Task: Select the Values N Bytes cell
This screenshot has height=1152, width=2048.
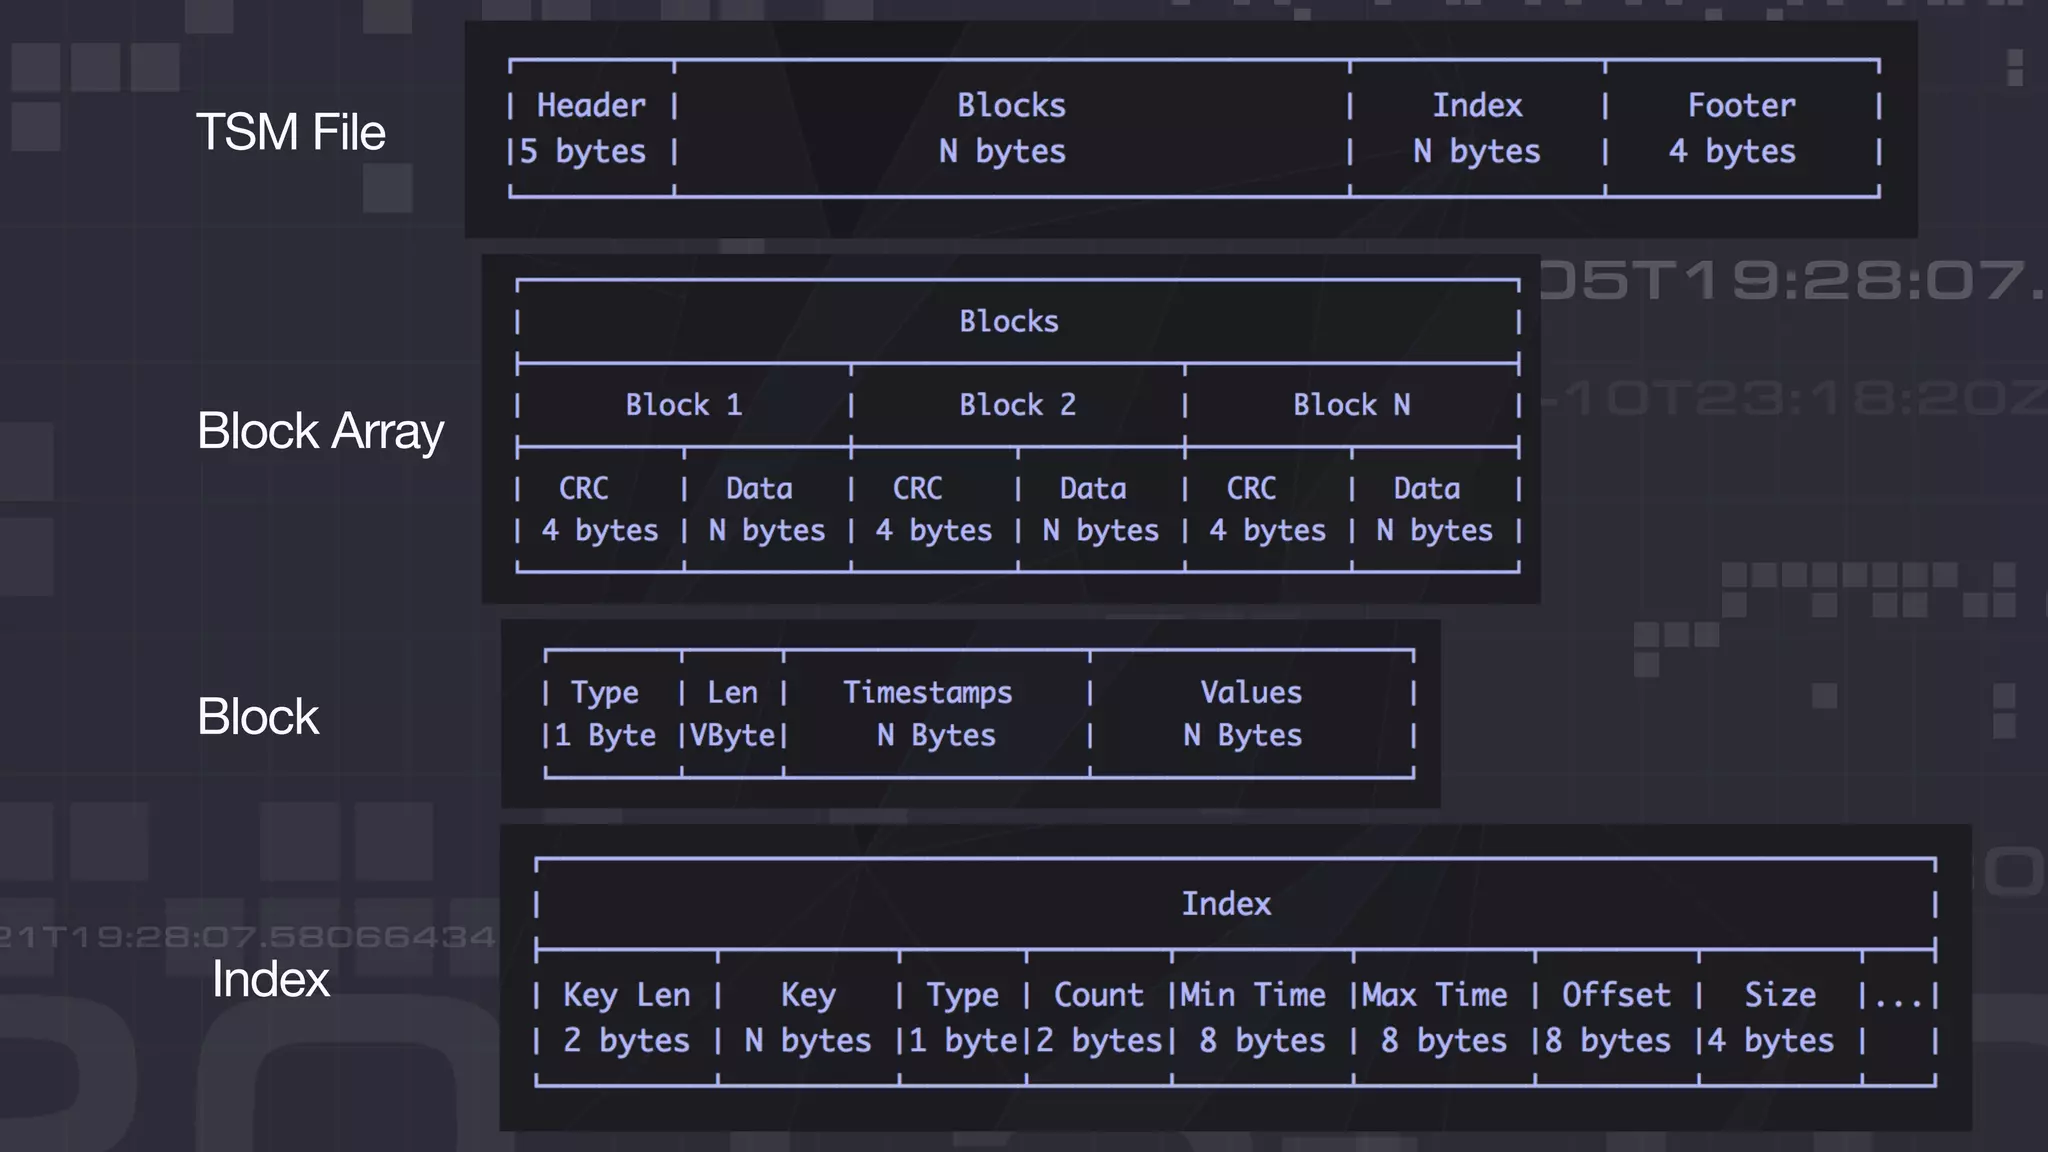Action: click(1250, 713)
